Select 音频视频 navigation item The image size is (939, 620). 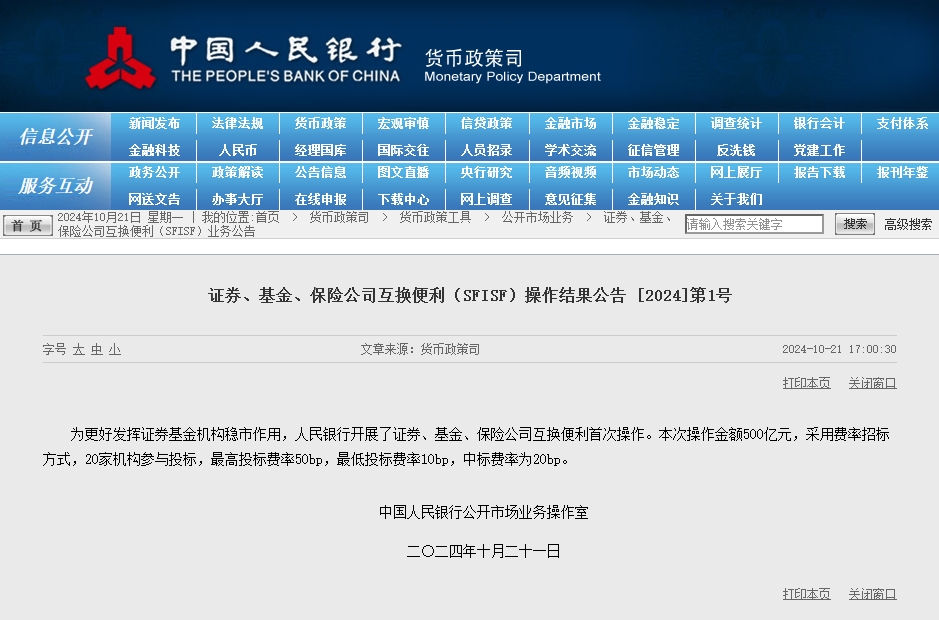tap(570, 173)
